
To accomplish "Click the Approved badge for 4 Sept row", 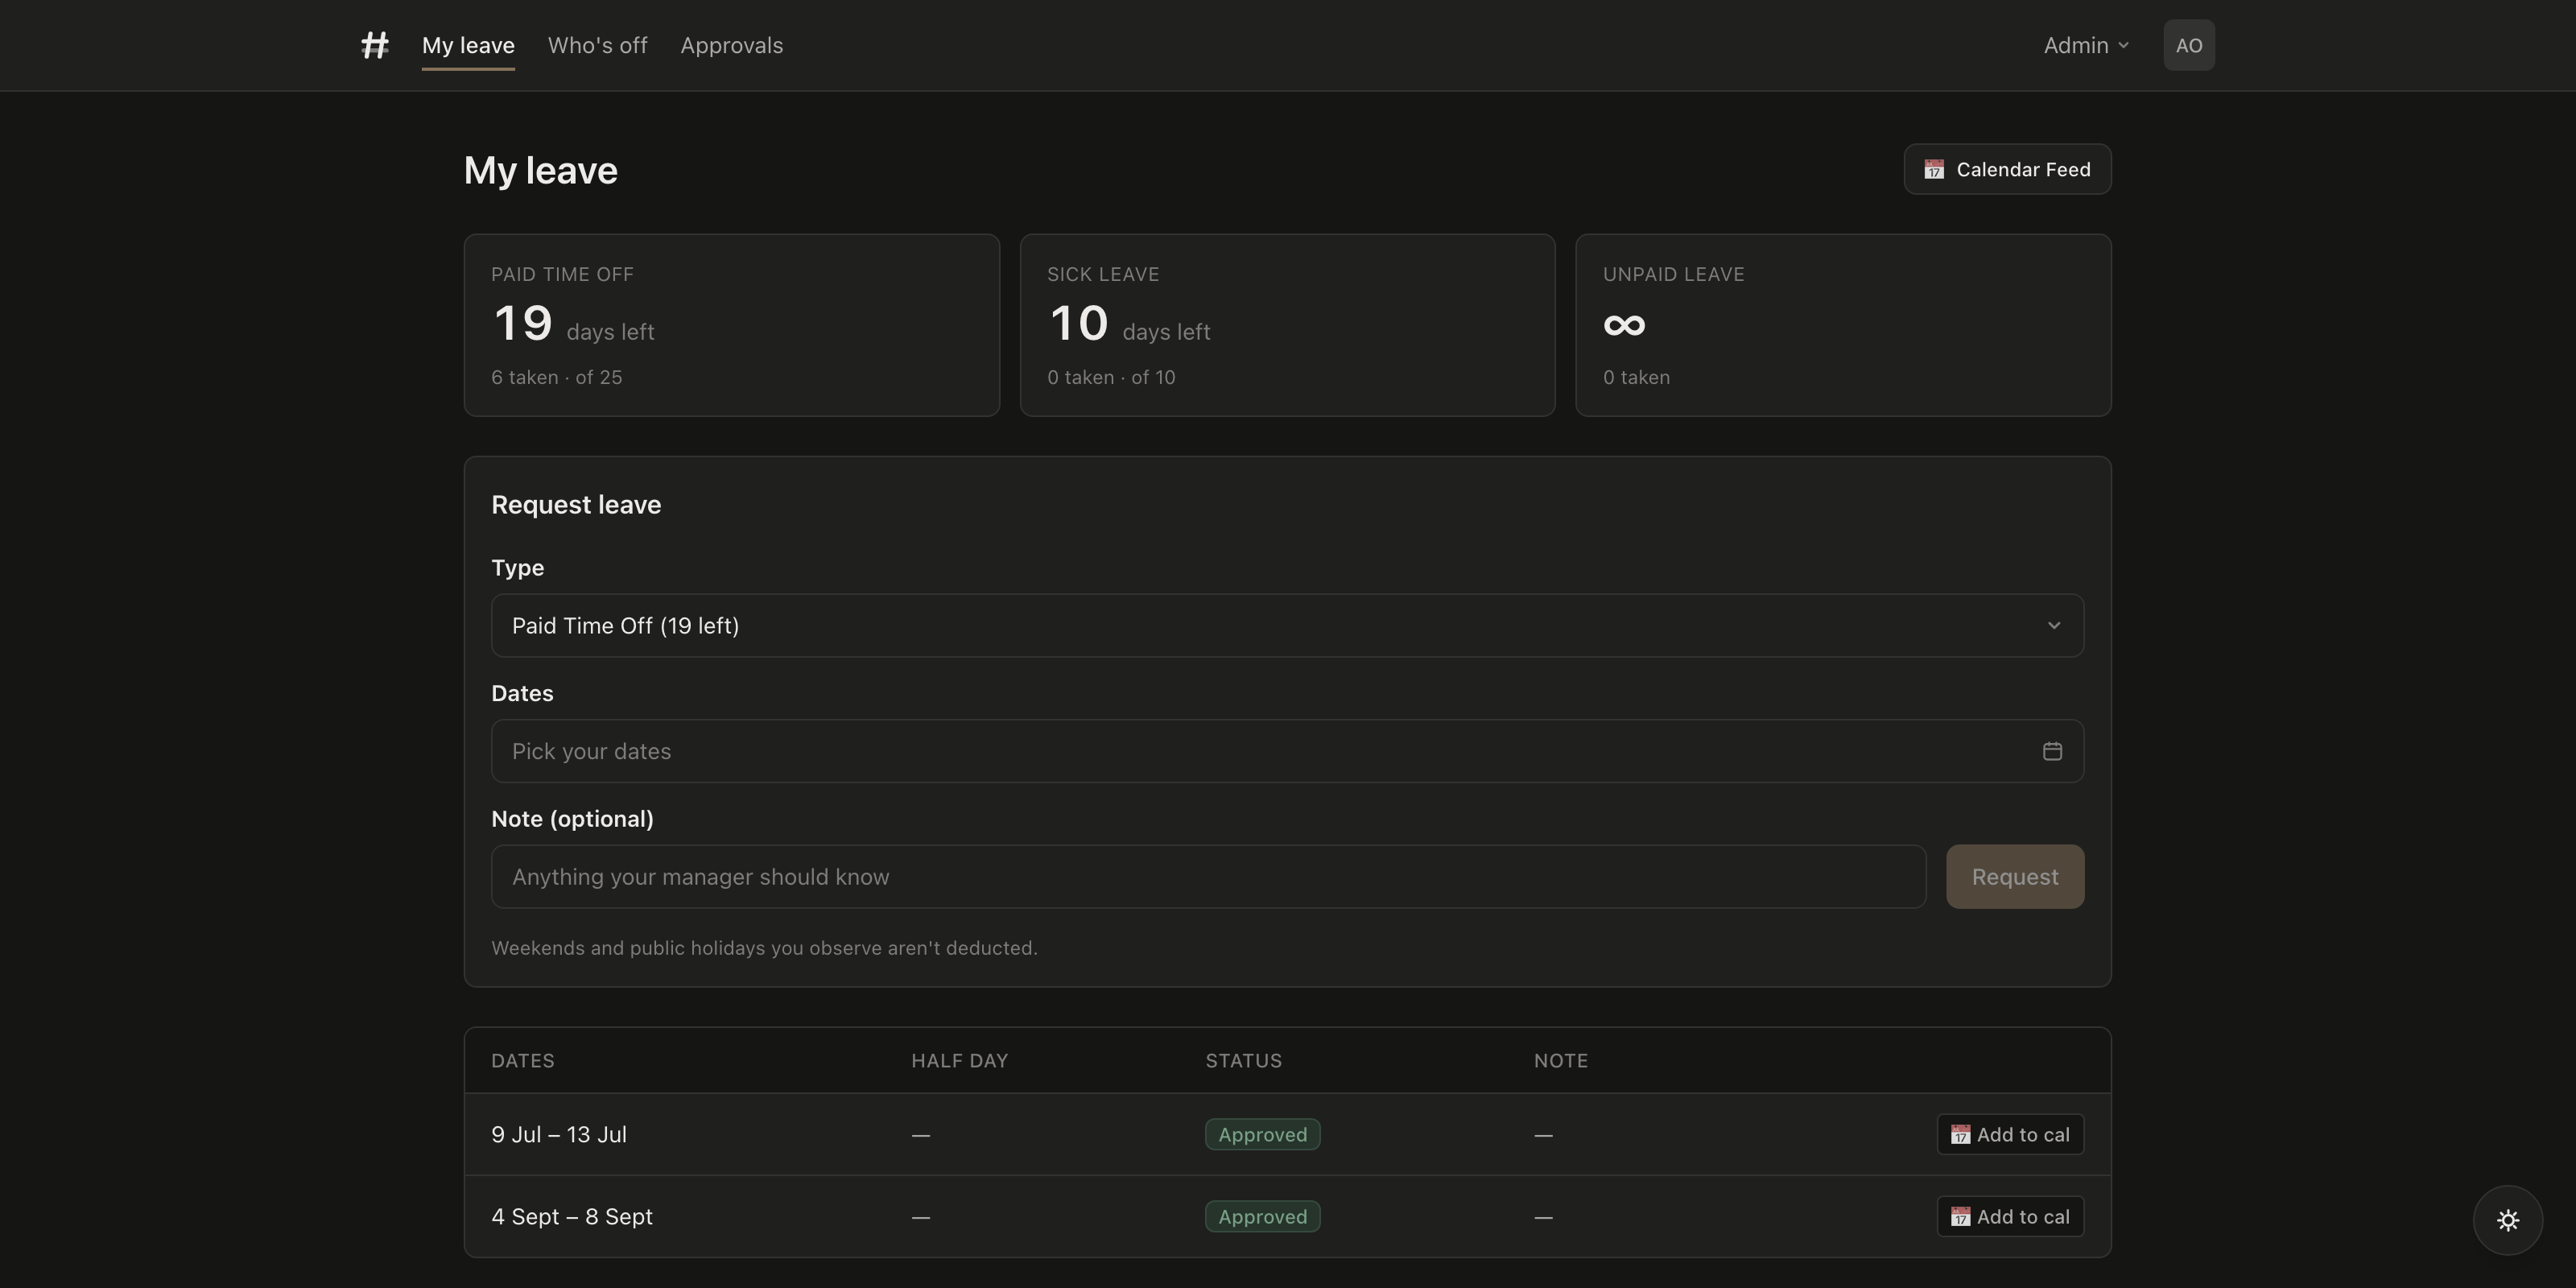I will tap(1262, 1216).
